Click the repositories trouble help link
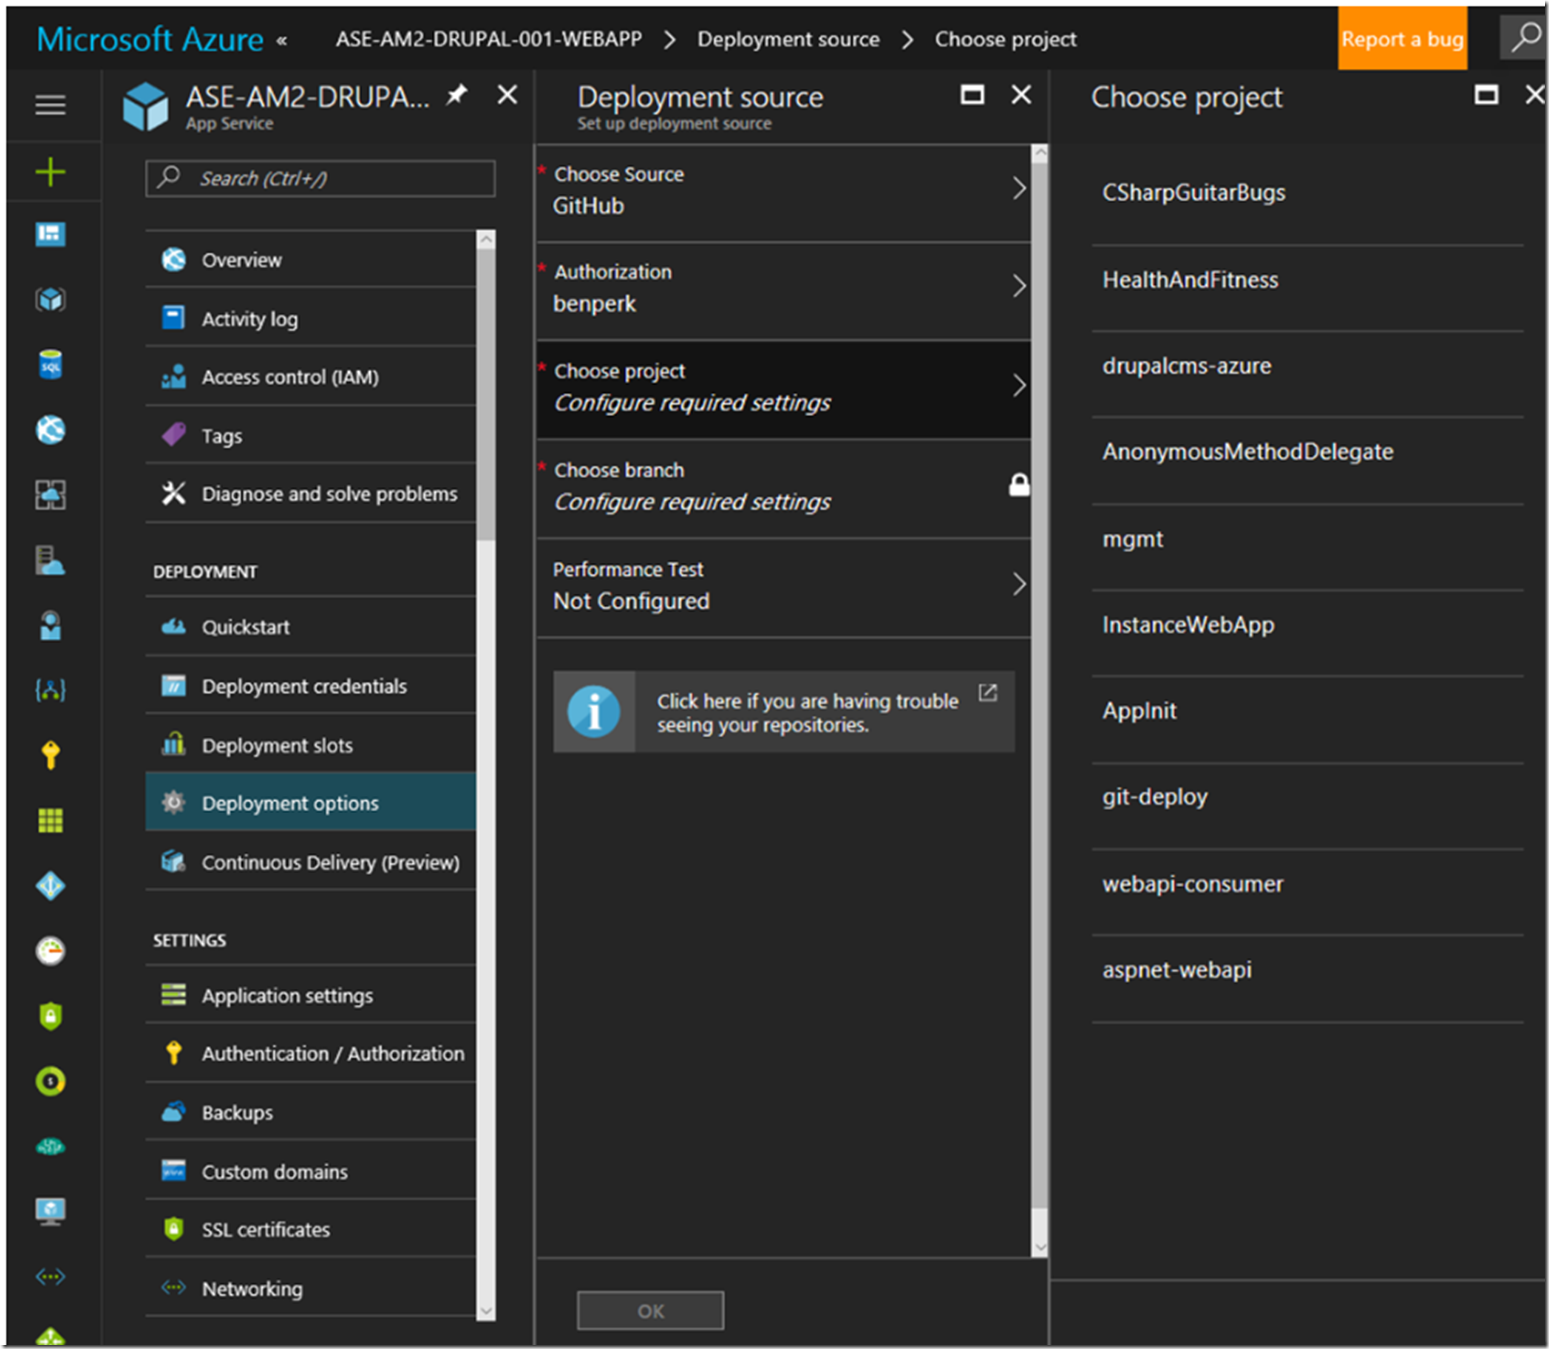 (x=784, y=712)
